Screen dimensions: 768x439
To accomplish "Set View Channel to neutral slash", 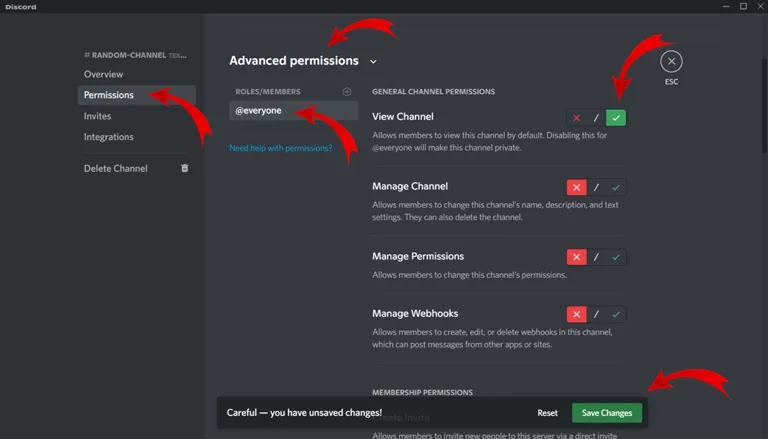I will pyautogui.click(x=596, y=118).
